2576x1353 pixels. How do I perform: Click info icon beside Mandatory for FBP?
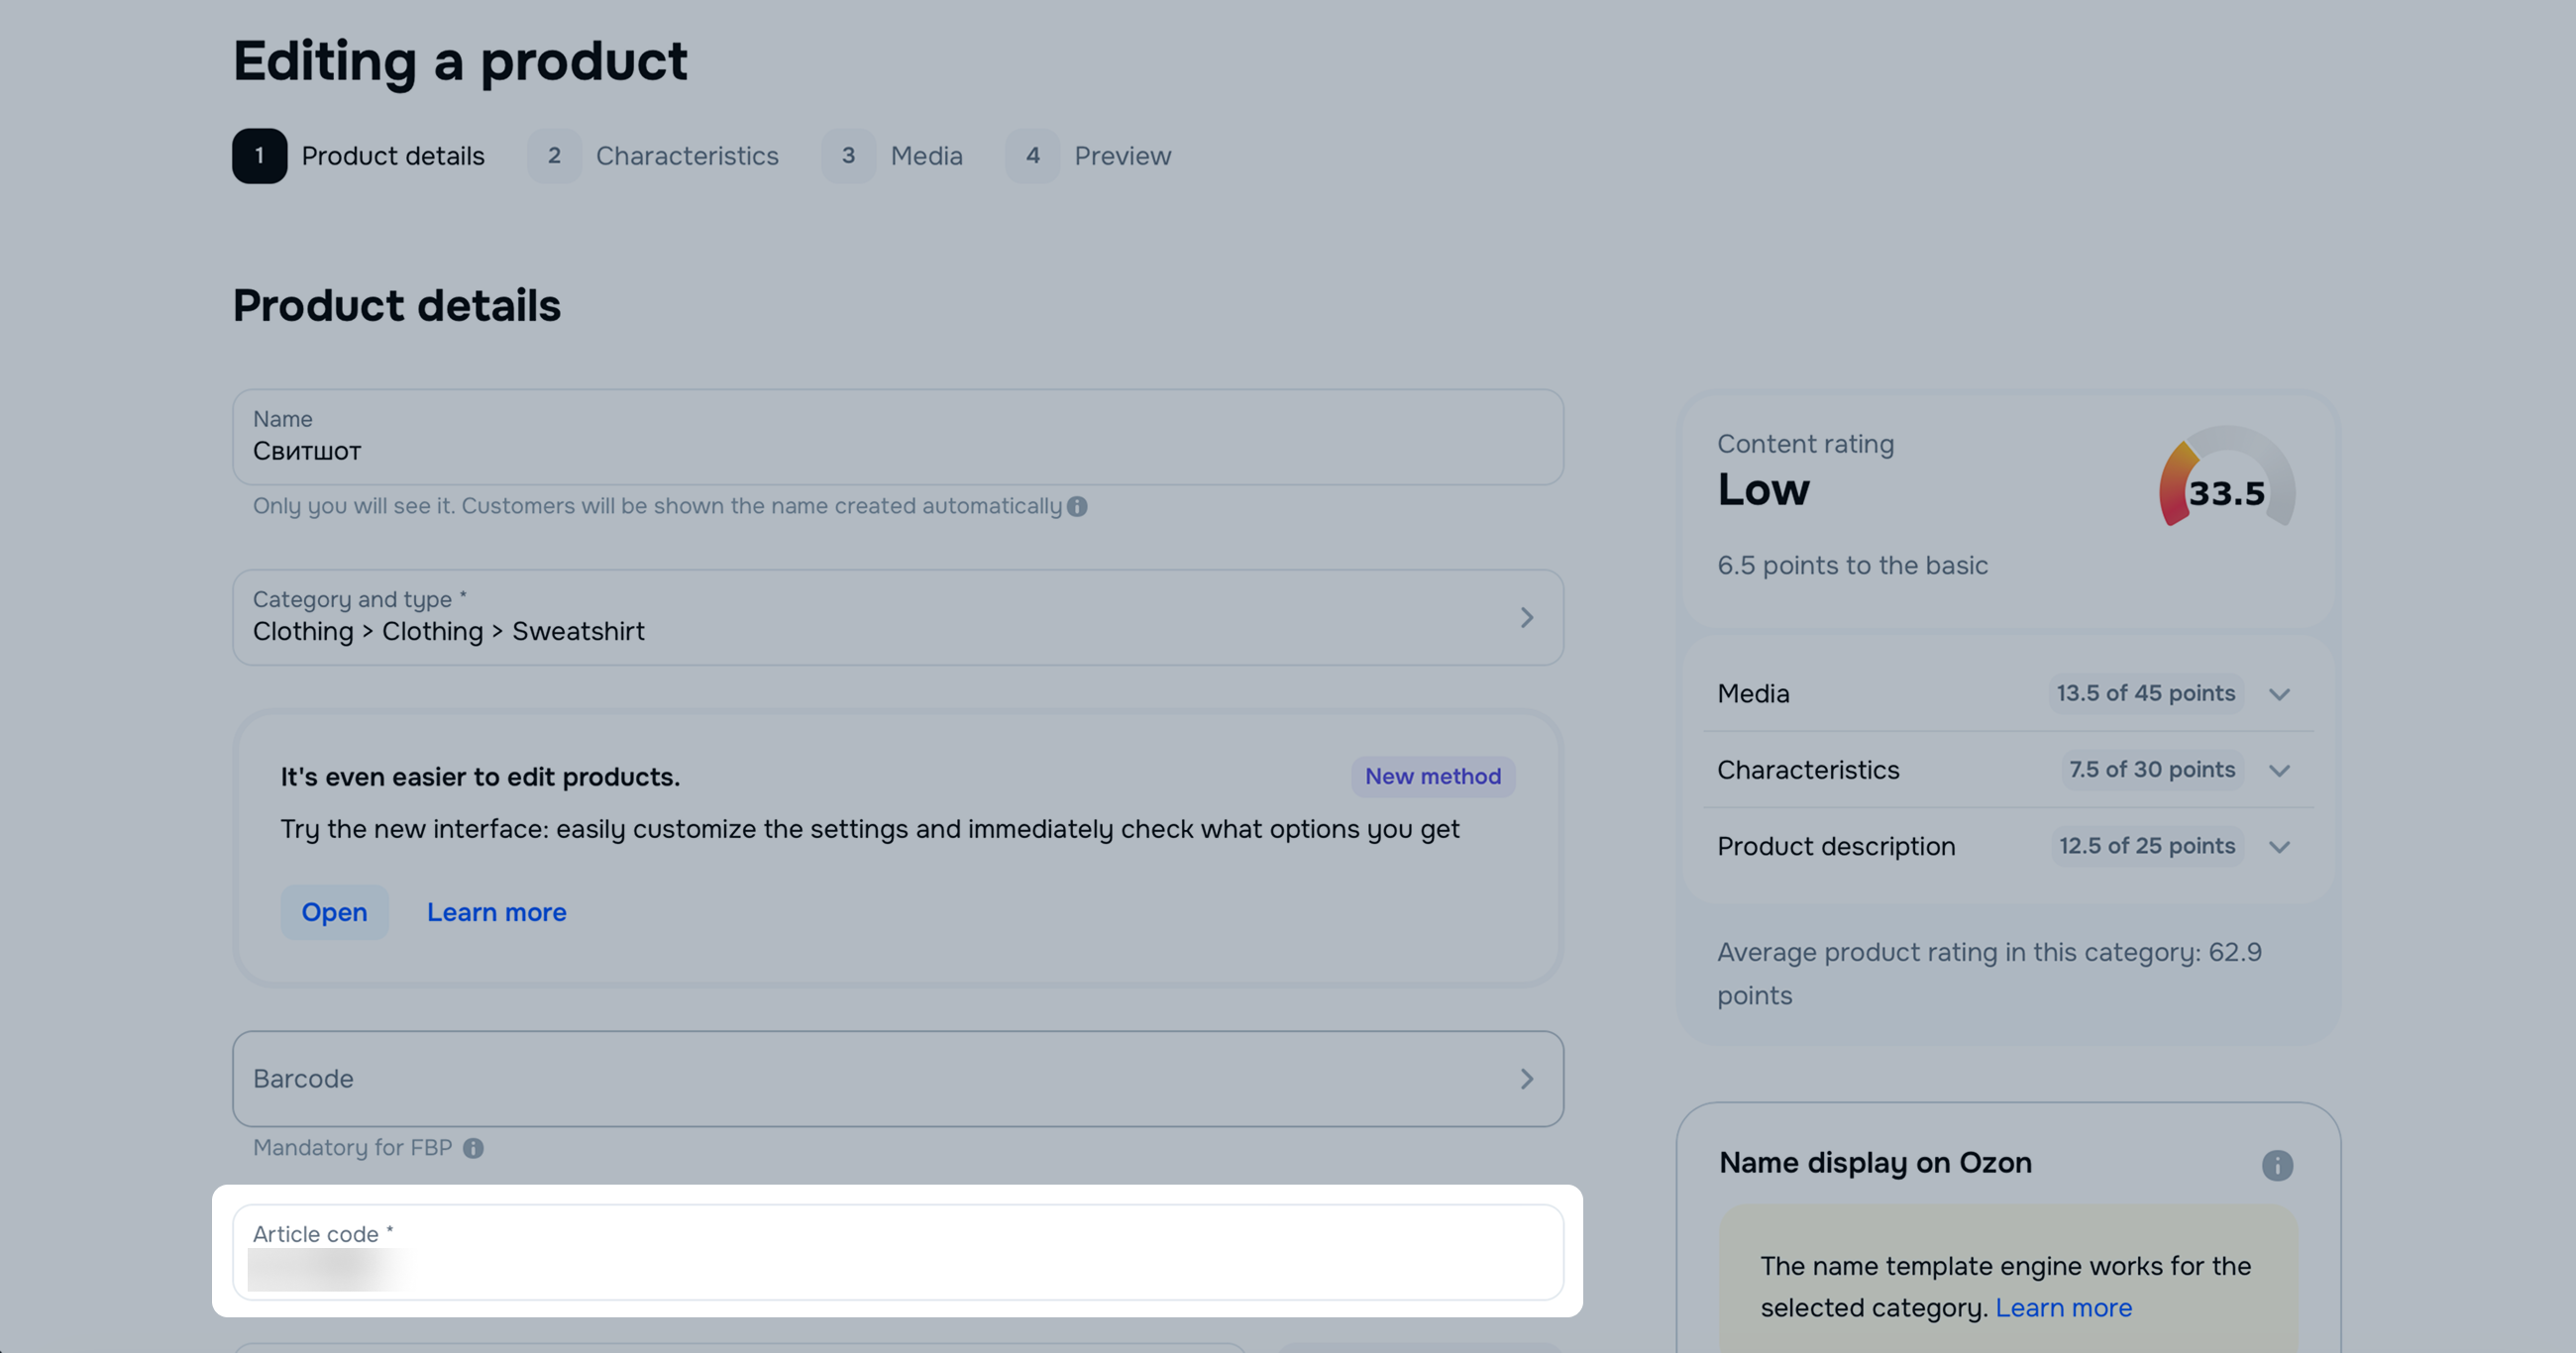(x=473, y=1148)
